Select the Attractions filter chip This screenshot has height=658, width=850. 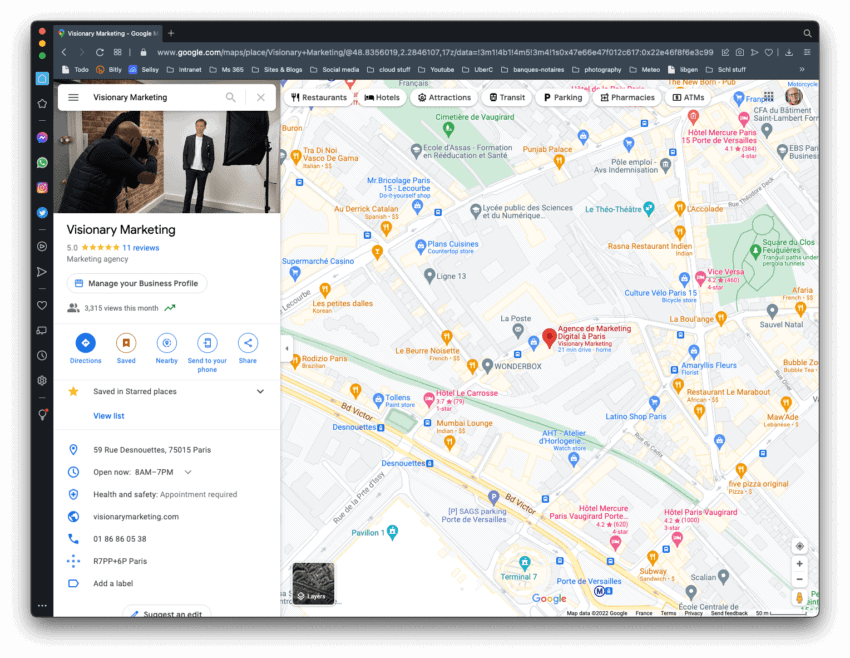tap(444, 98)
